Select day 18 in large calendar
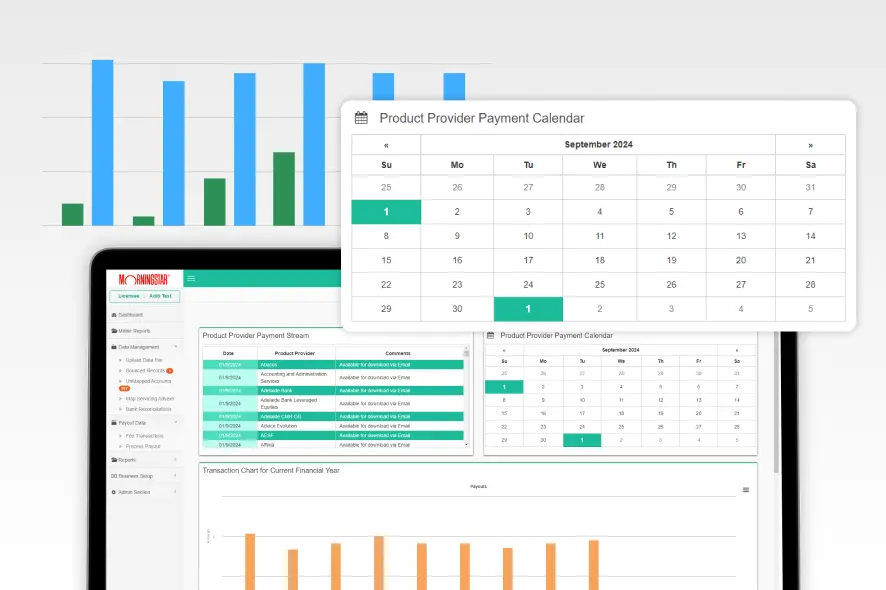The height and width of the screenshot is (590, 886). 600,261
